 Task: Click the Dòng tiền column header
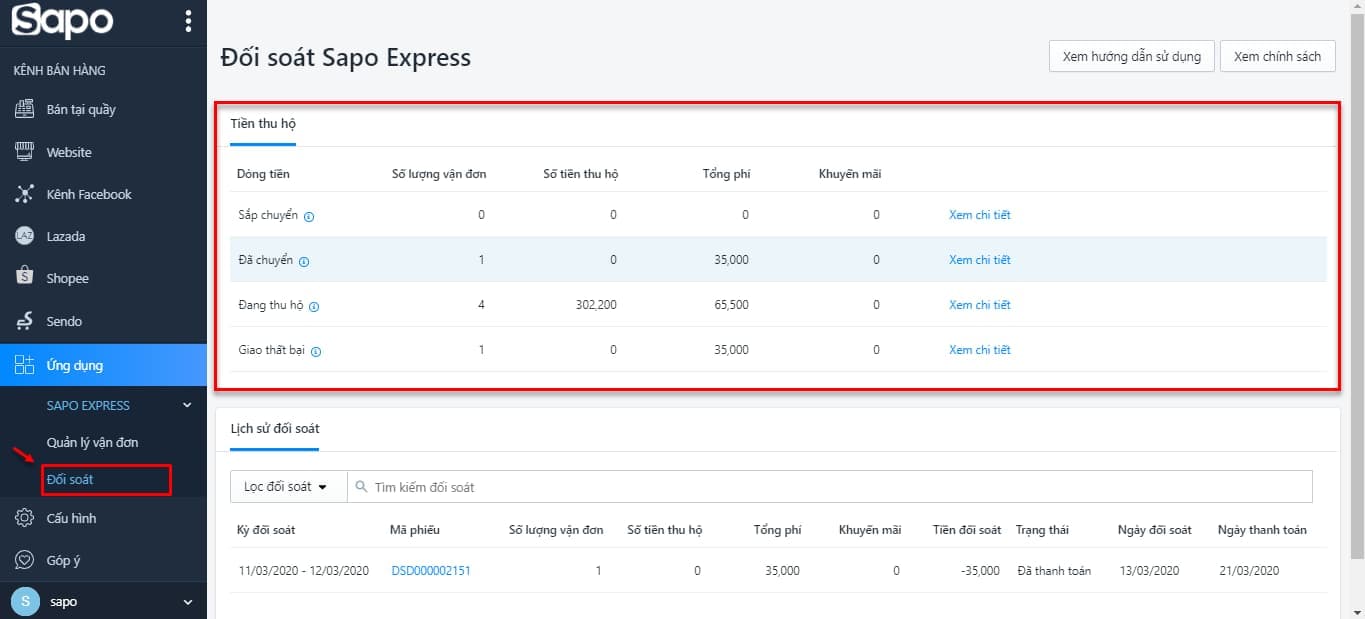(x=263, y=174)
